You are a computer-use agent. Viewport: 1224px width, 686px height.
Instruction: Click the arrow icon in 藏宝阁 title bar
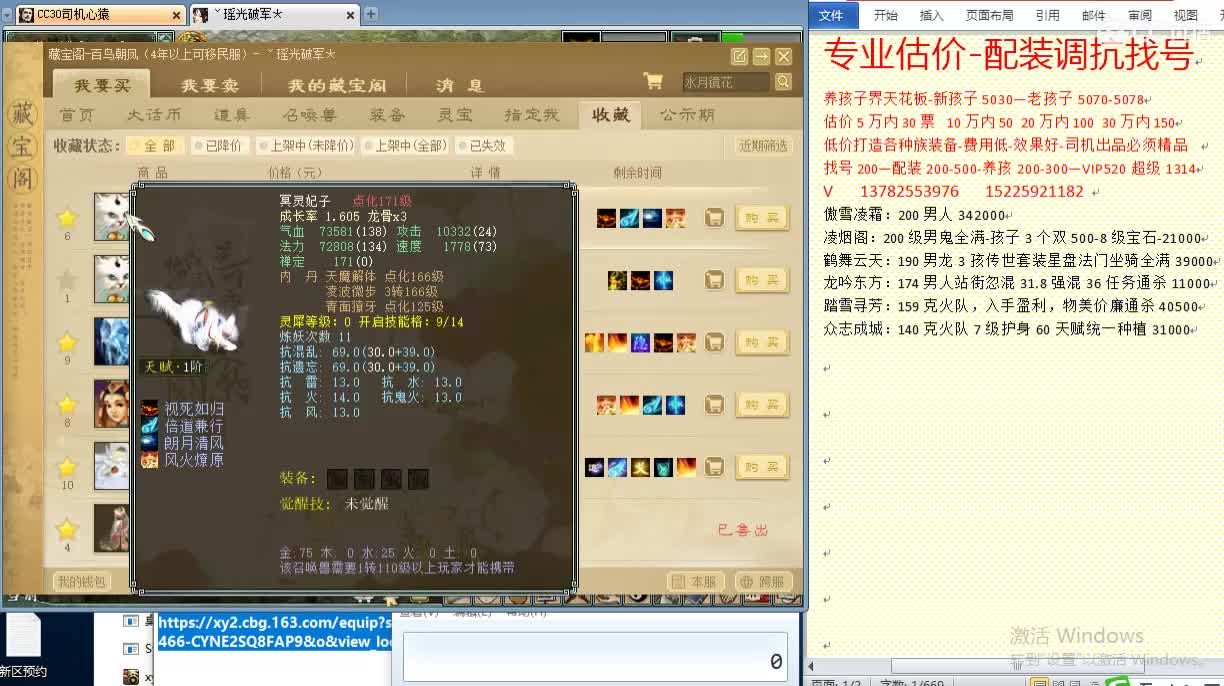762,56
